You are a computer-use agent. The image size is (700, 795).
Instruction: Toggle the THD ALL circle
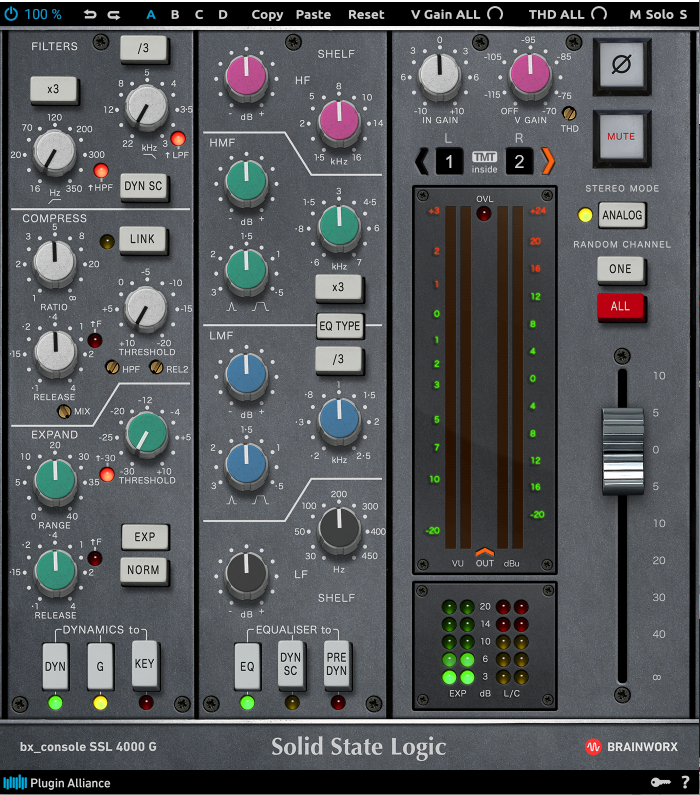599,14
